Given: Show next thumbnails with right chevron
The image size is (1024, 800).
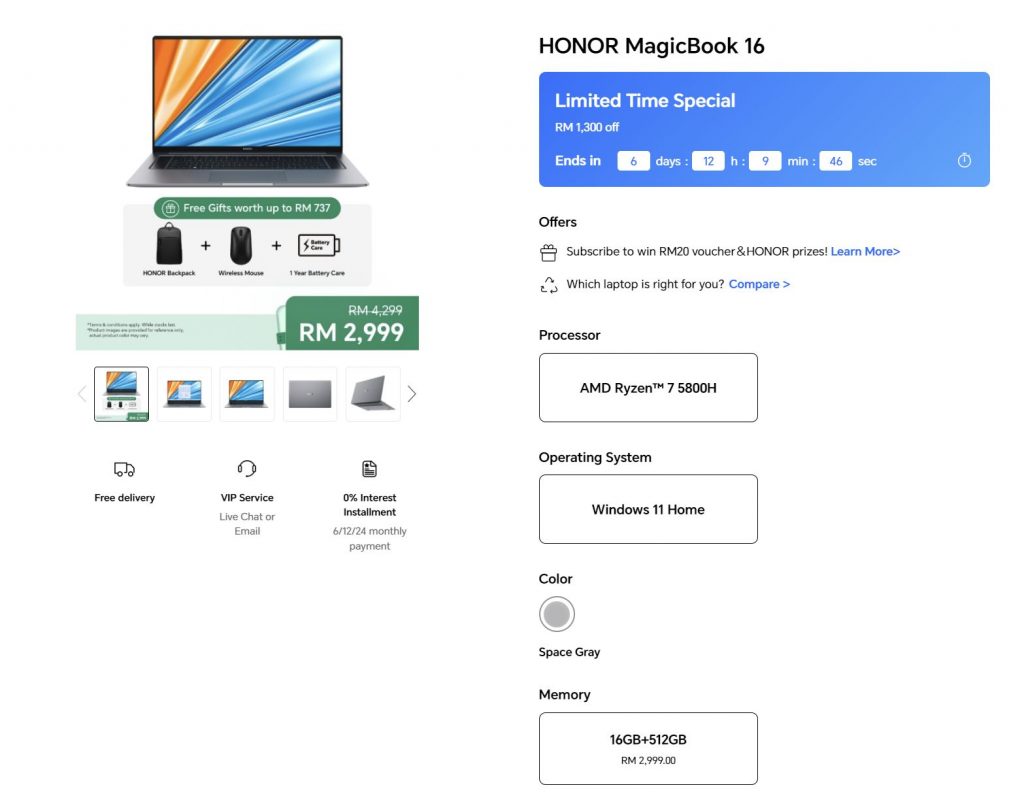Looking at the screenshot, I should [411, 394].
